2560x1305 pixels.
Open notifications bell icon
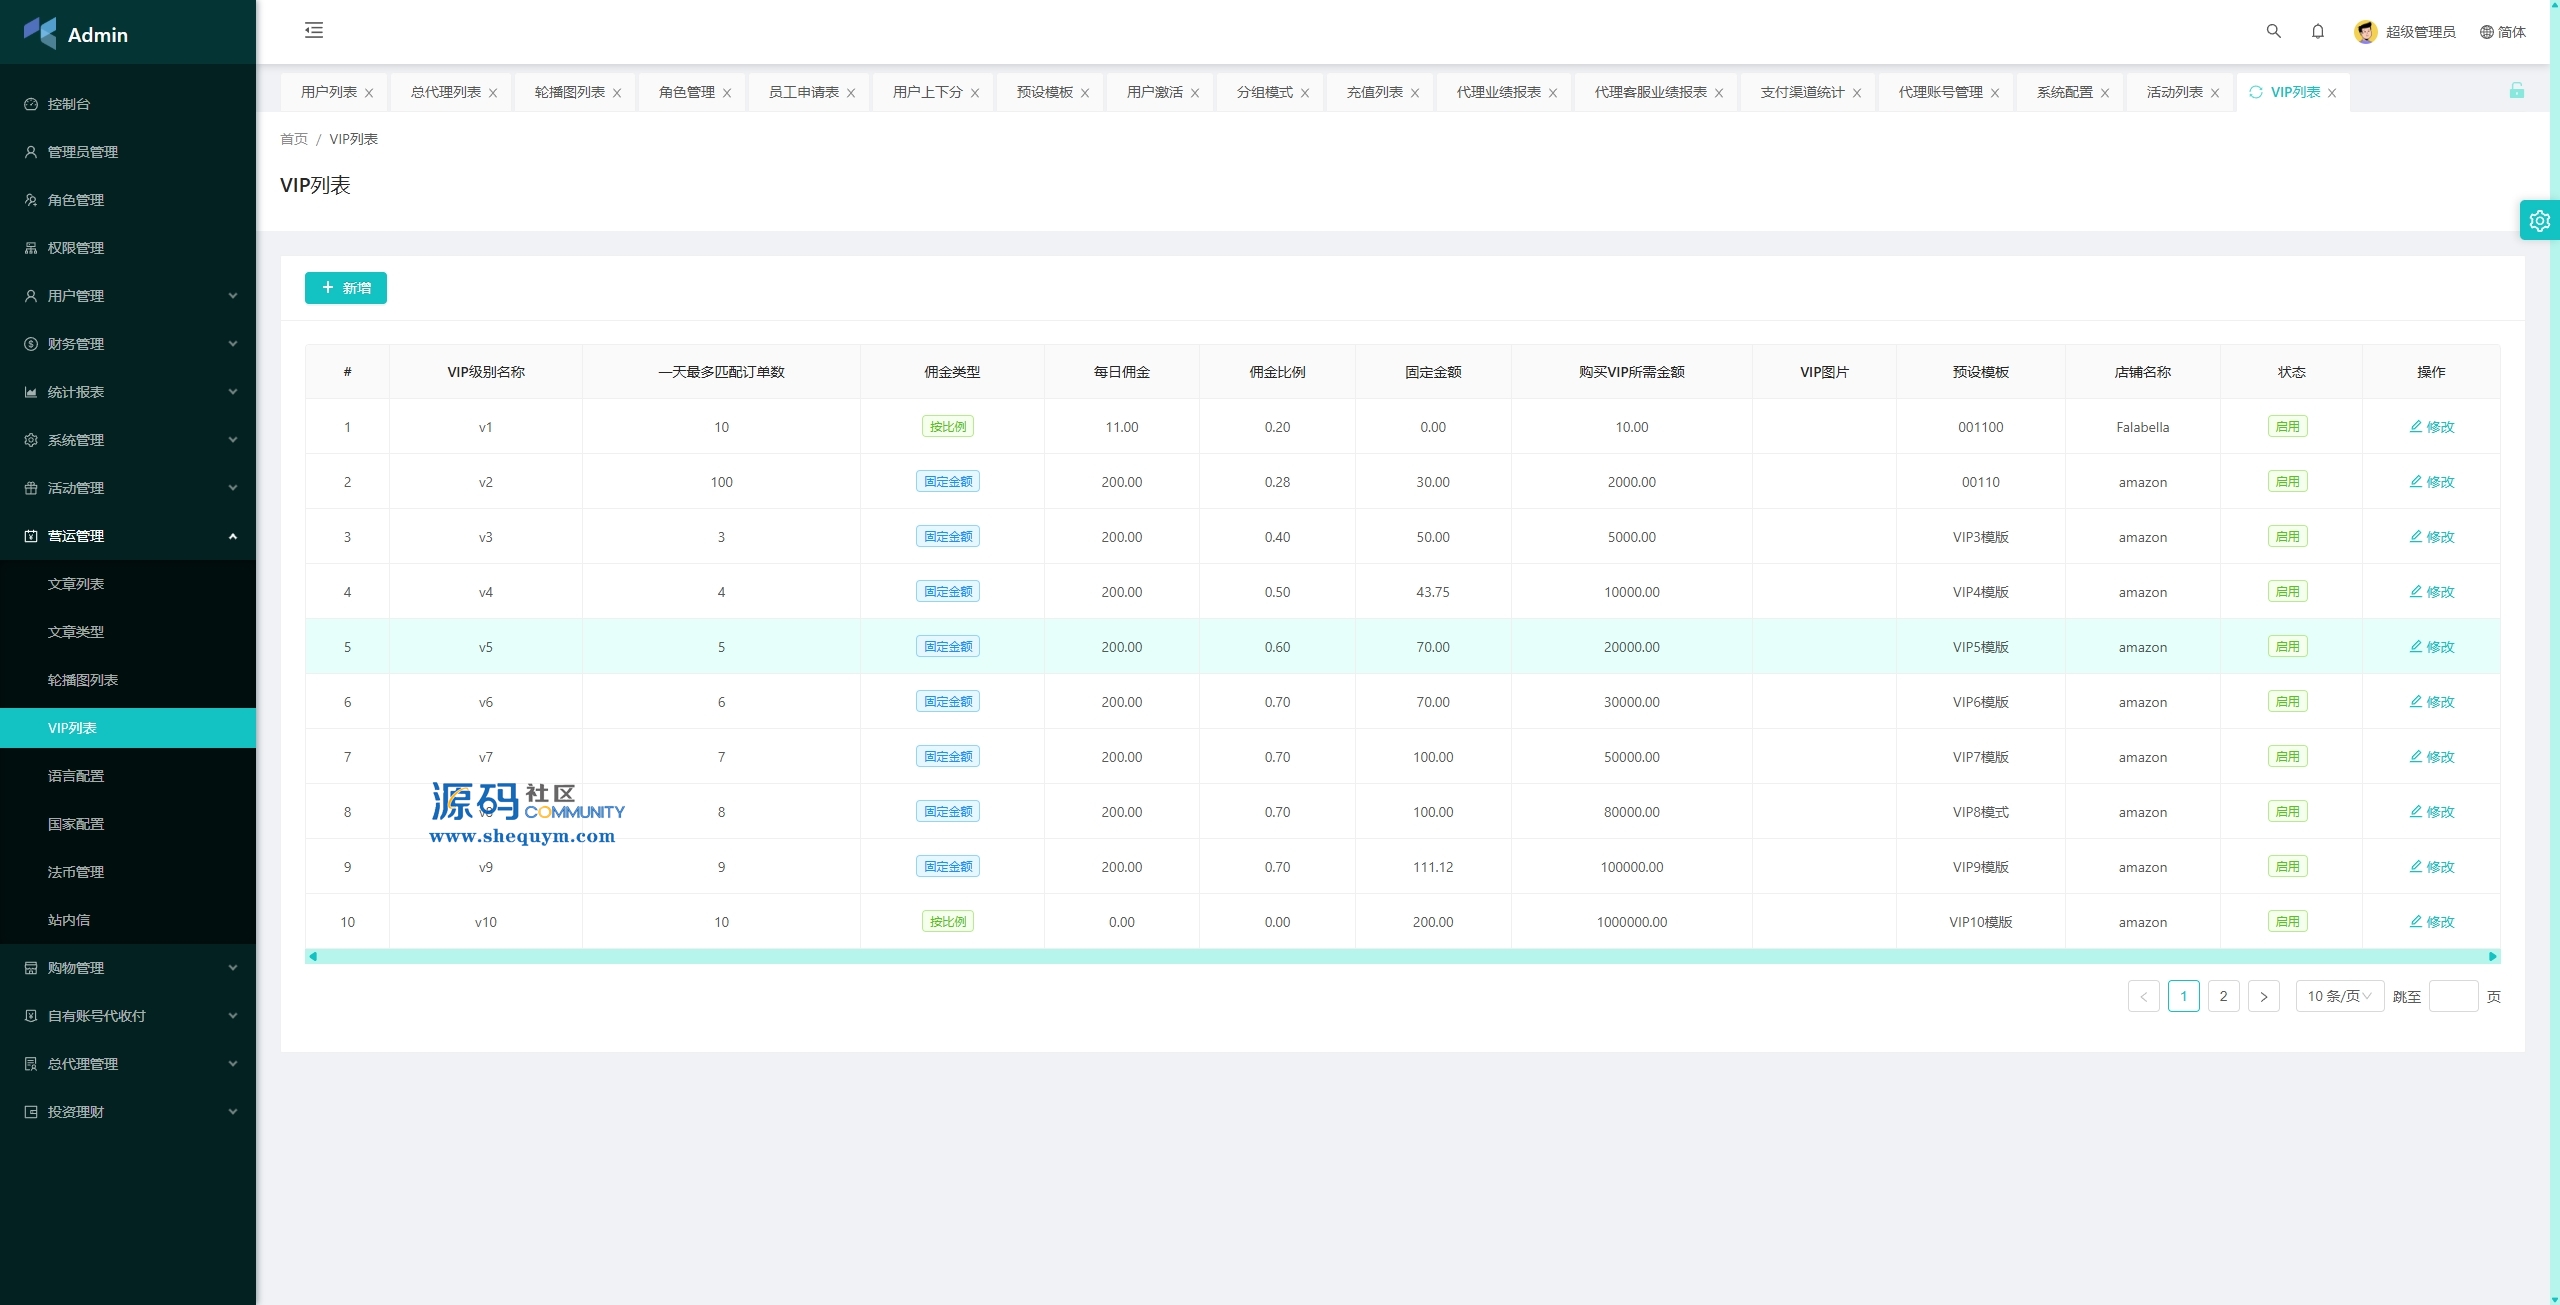click(2317, 31)
